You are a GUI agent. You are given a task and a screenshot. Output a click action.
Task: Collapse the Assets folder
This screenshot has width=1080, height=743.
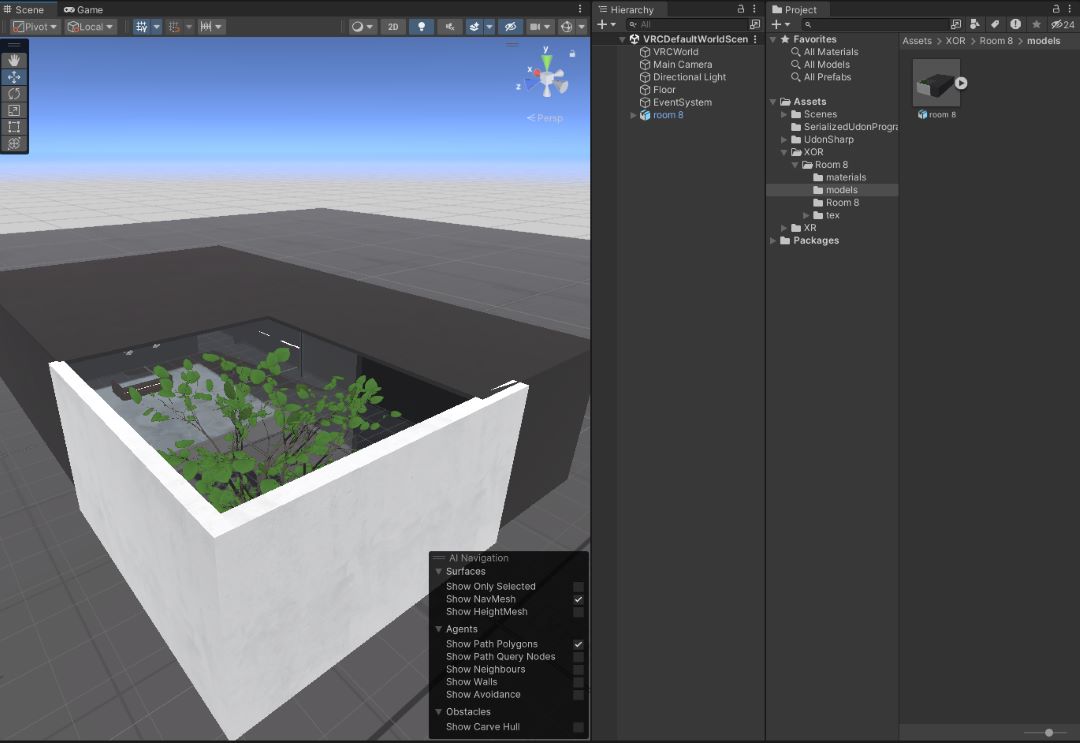[x=773, y=102]
